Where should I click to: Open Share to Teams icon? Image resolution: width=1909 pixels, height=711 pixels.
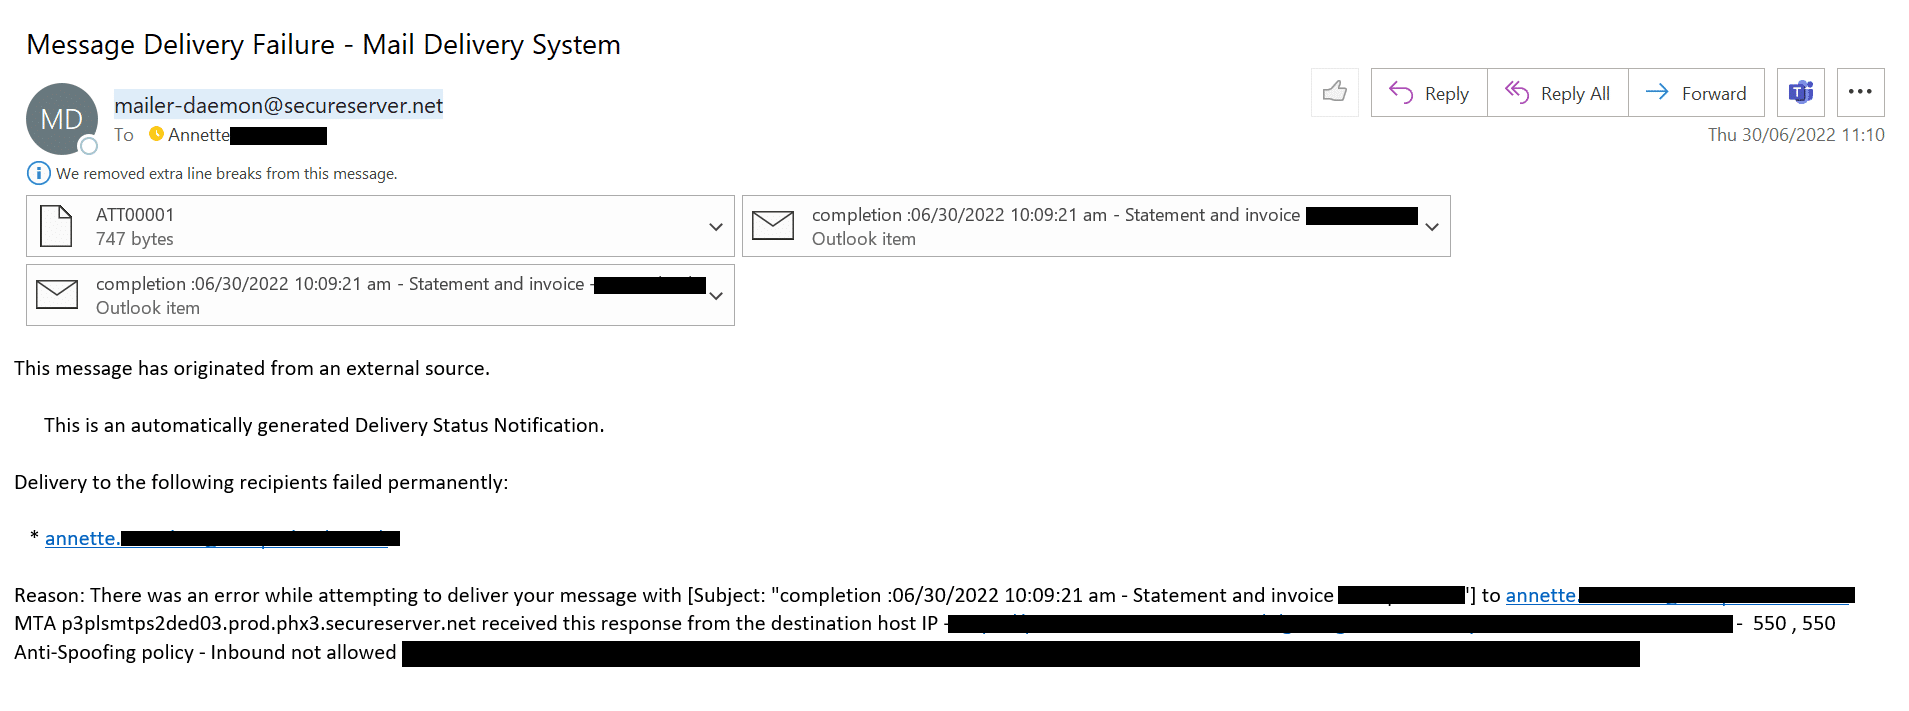coord(1800,93)
